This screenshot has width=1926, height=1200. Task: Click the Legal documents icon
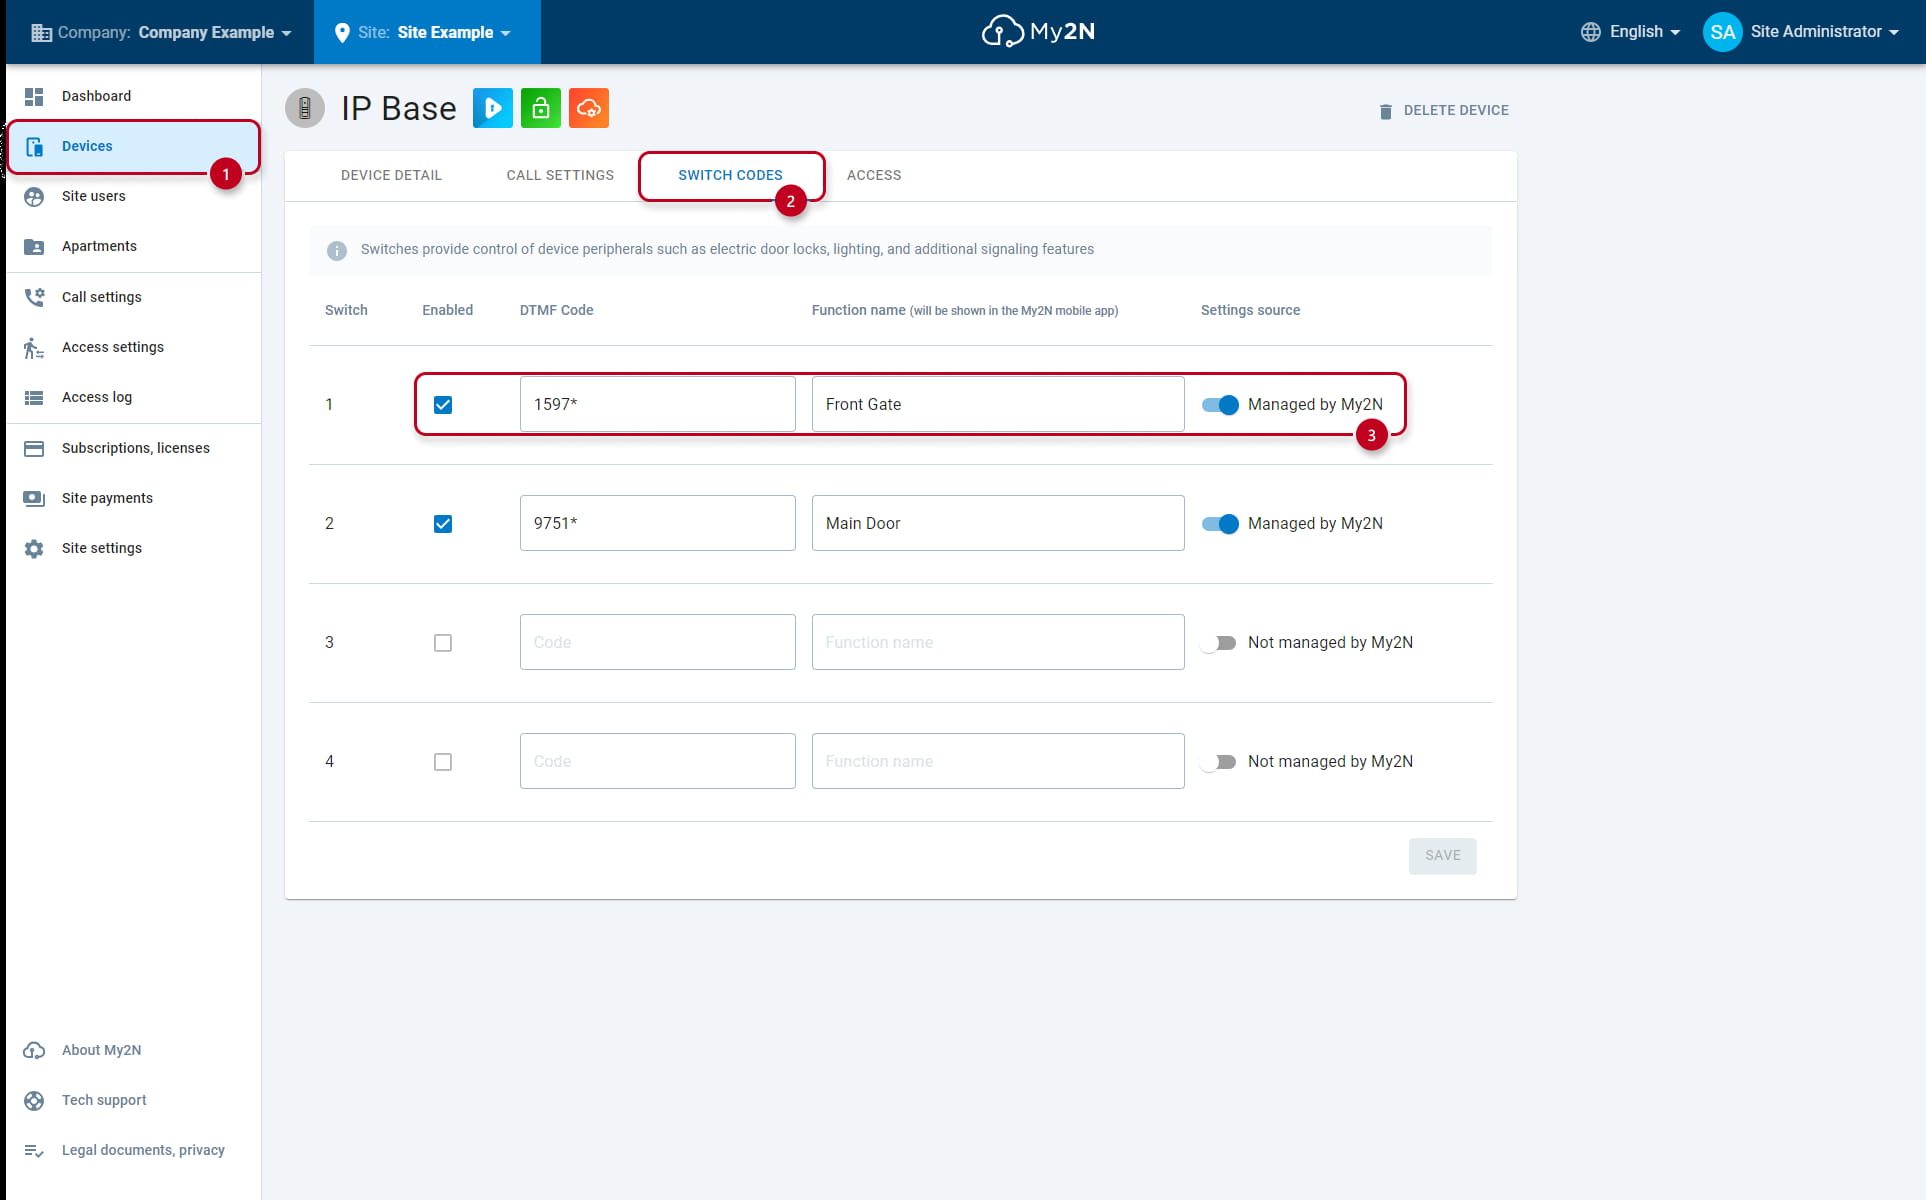pyautogui.click(x=34, y=1150)
